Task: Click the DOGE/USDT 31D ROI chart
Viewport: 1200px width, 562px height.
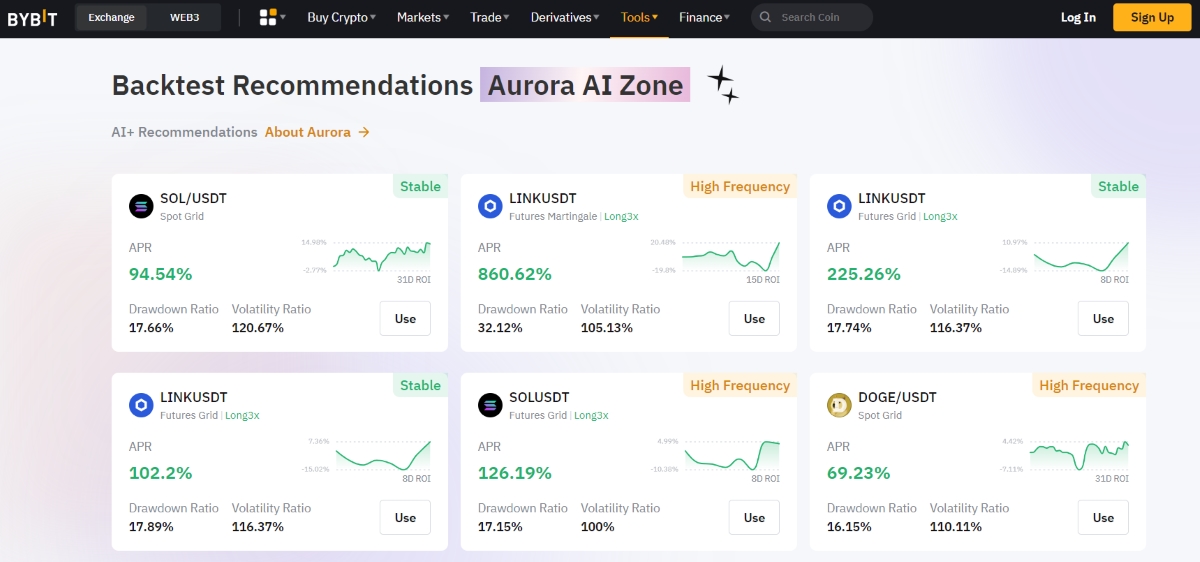Action: coord(1078,455)
